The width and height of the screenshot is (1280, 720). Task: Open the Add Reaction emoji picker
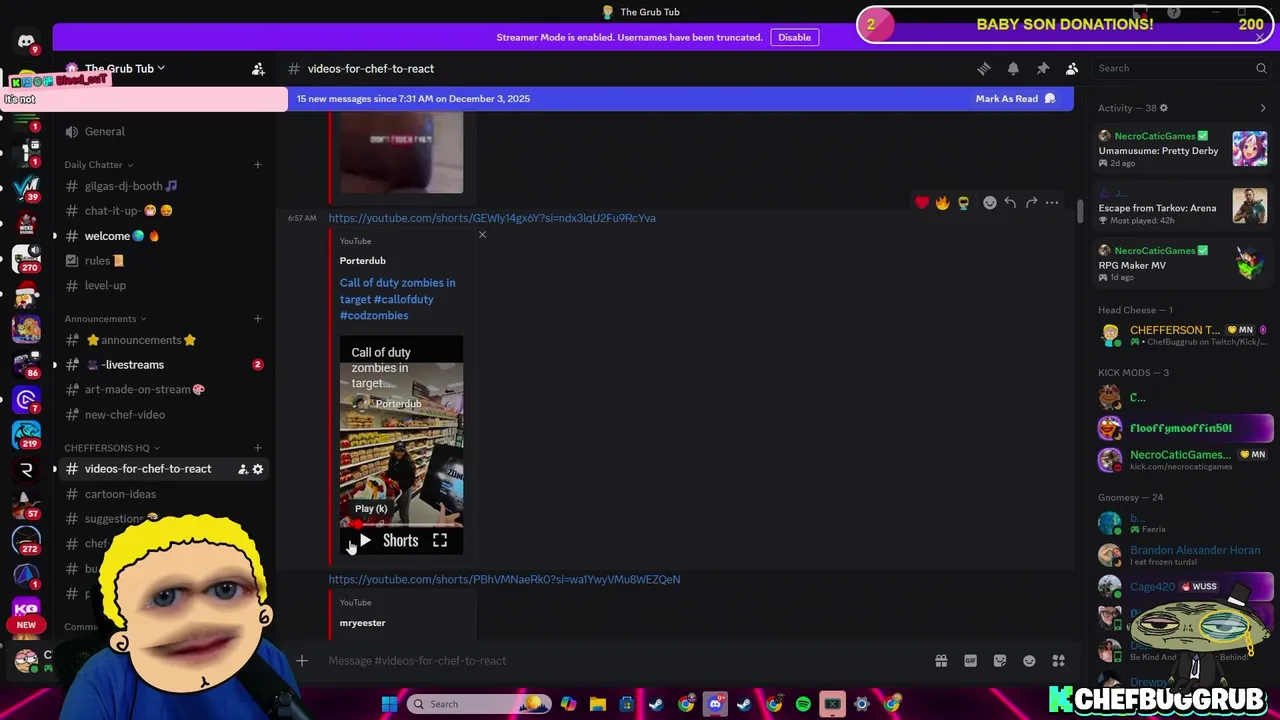989,203
